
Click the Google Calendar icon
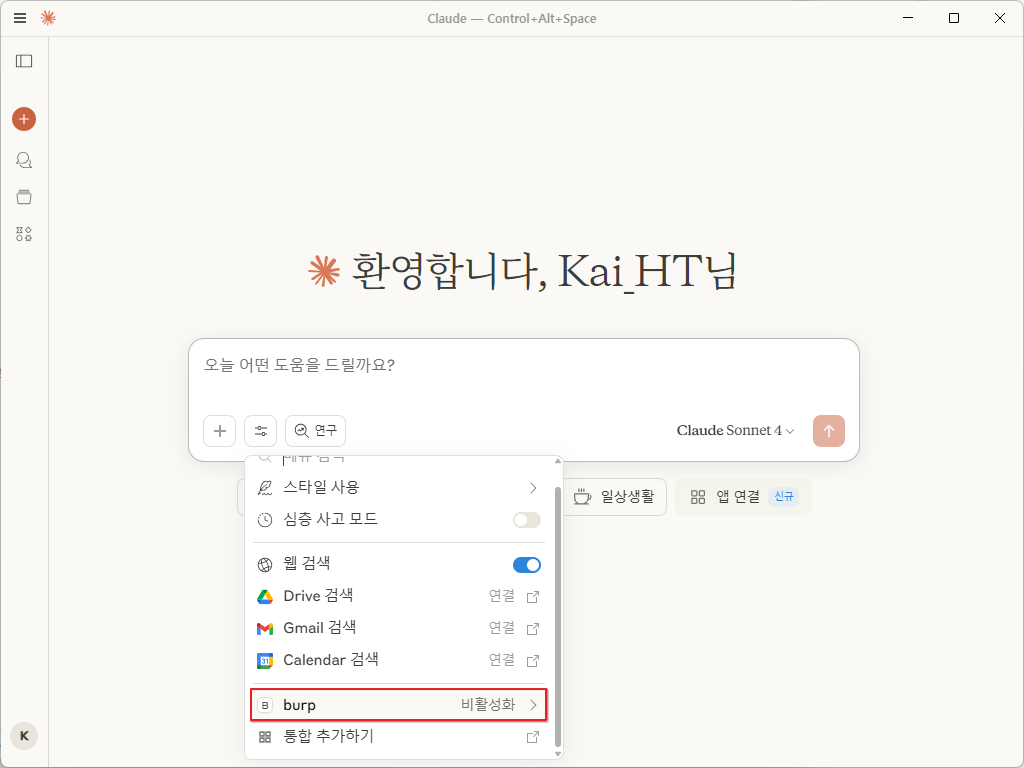264,661
